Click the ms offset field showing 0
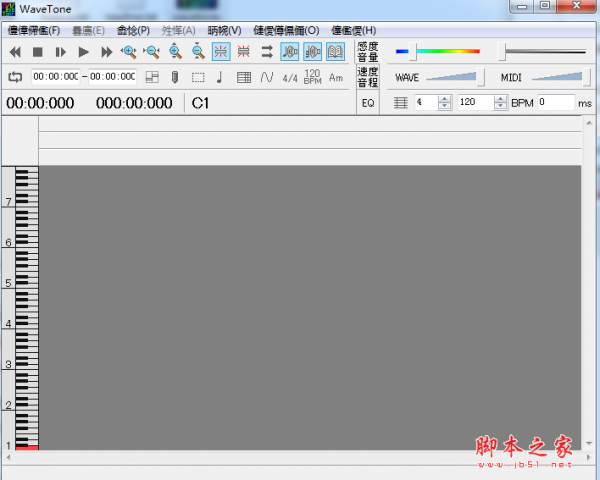 556,103
